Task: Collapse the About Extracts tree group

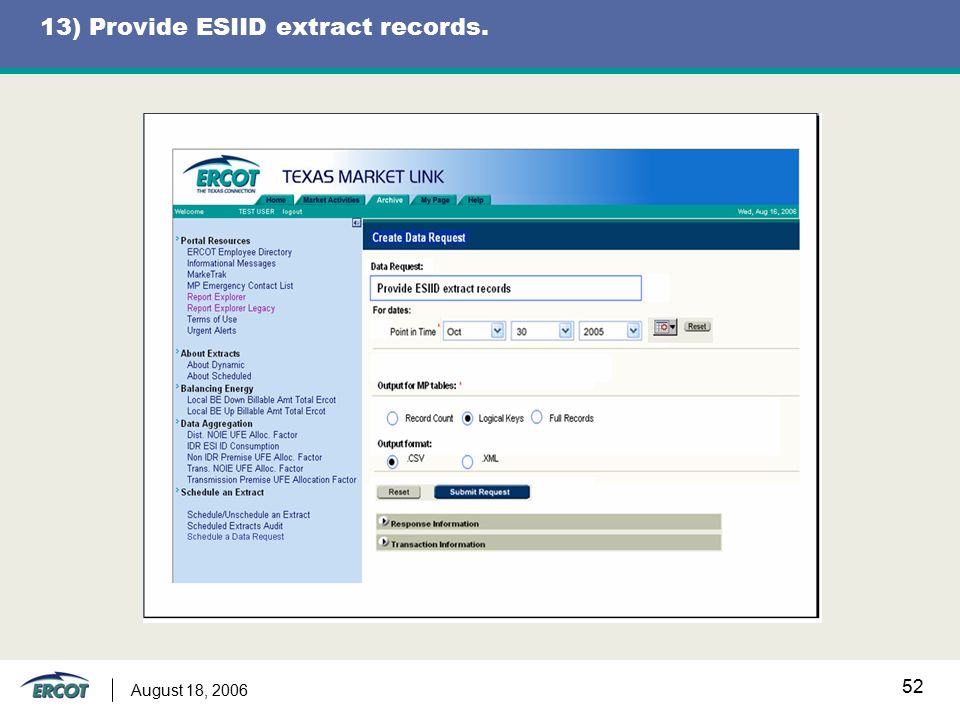Action: click(178, 352)
